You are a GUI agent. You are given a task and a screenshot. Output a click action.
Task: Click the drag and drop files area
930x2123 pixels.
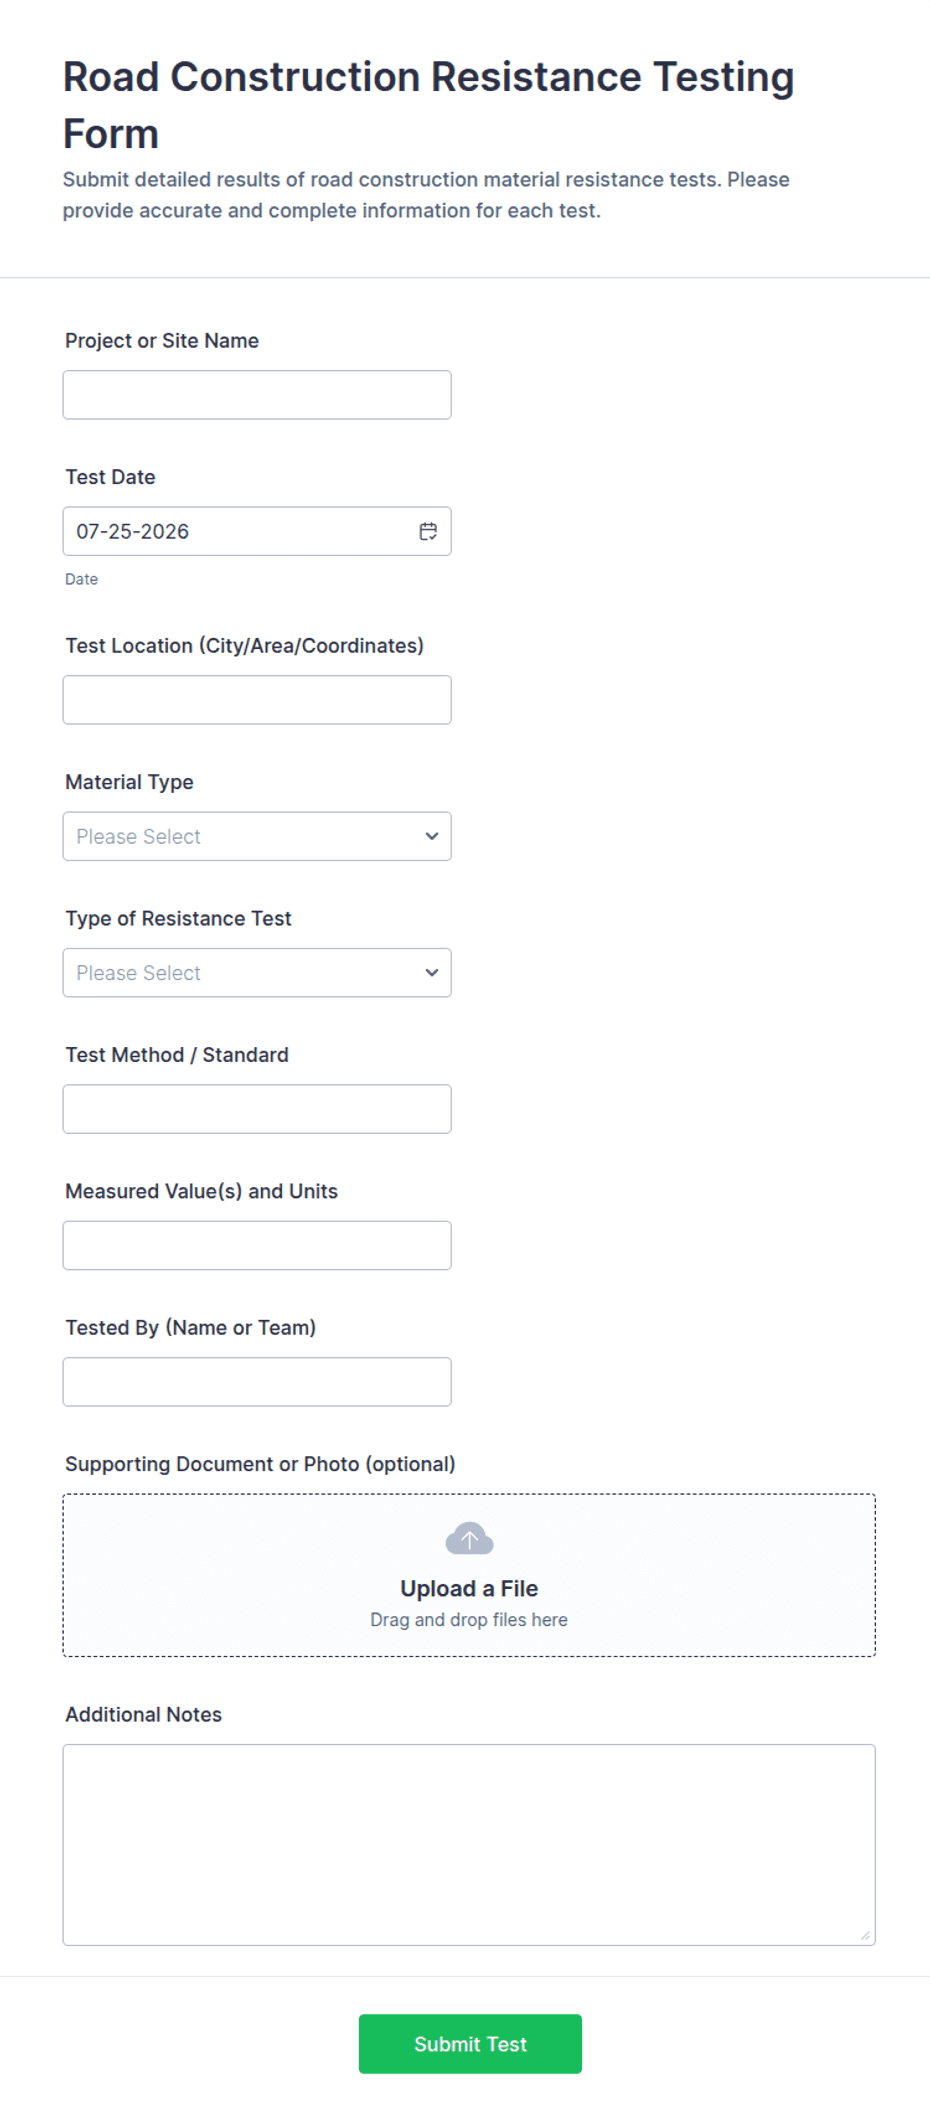click(469, 1575)
